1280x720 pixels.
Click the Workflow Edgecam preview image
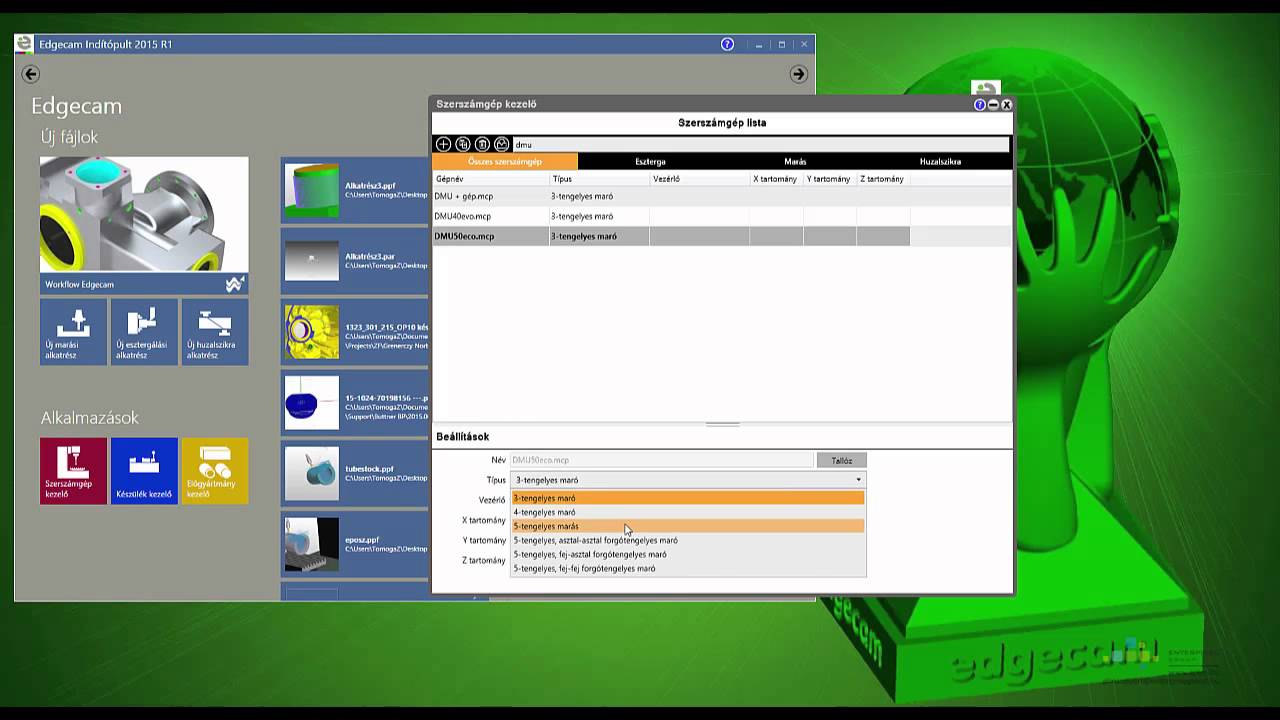click(144, 214)
